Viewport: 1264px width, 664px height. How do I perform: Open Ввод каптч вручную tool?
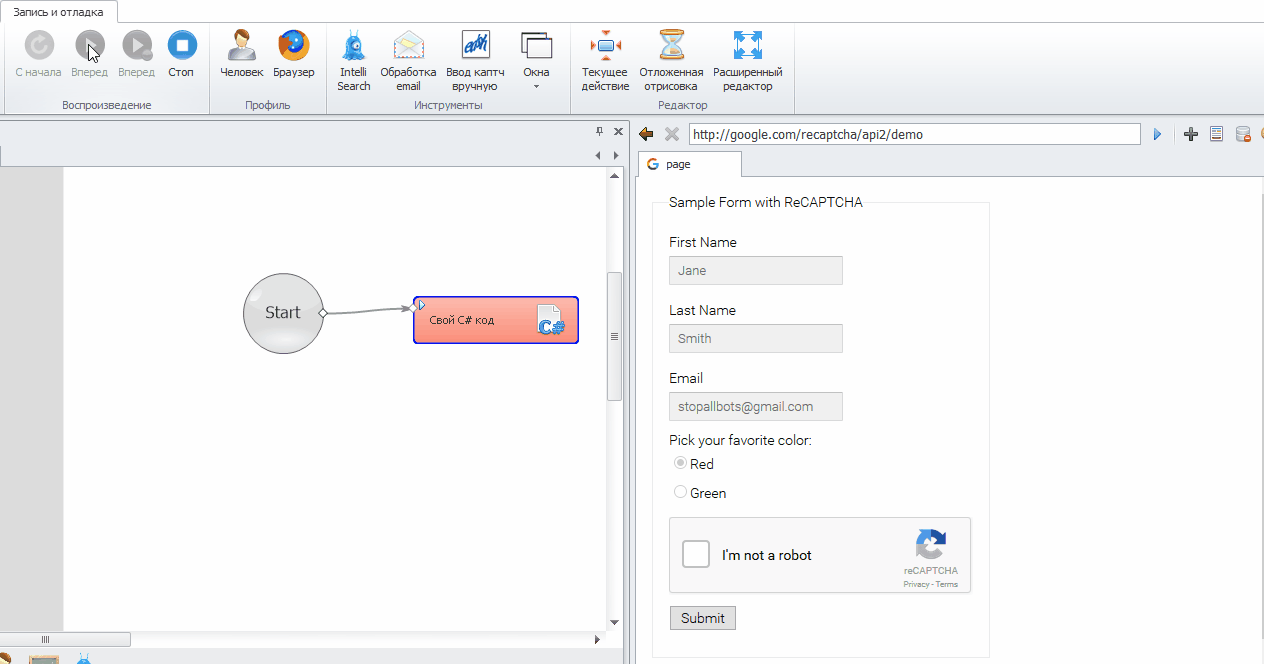click(x=475, y=60)
